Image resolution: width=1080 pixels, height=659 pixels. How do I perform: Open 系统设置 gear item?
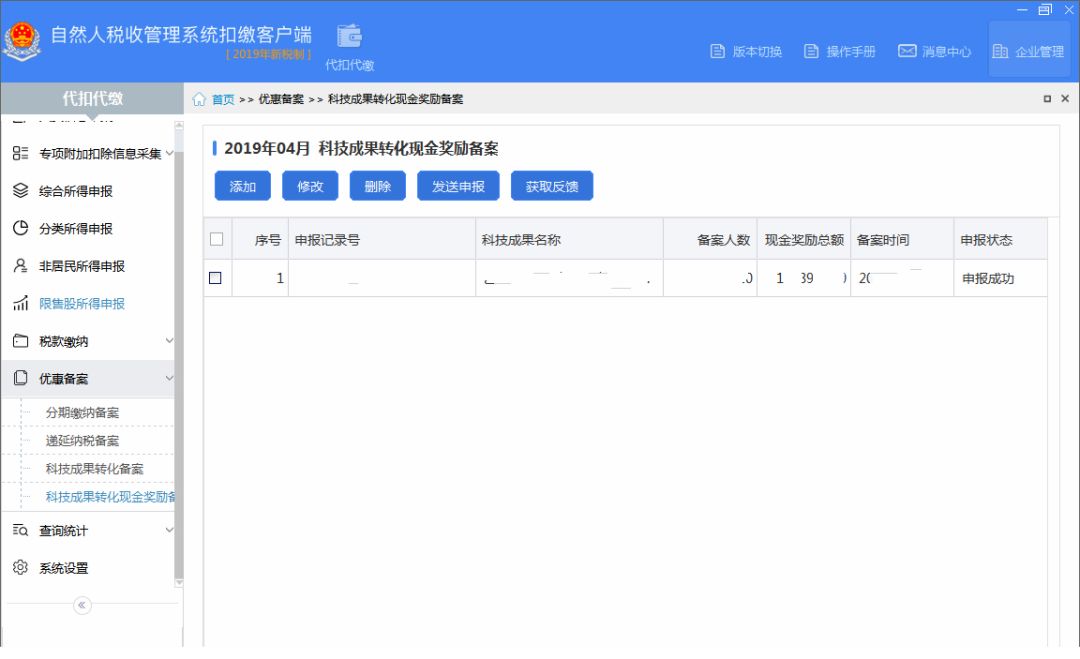[63, 568]
